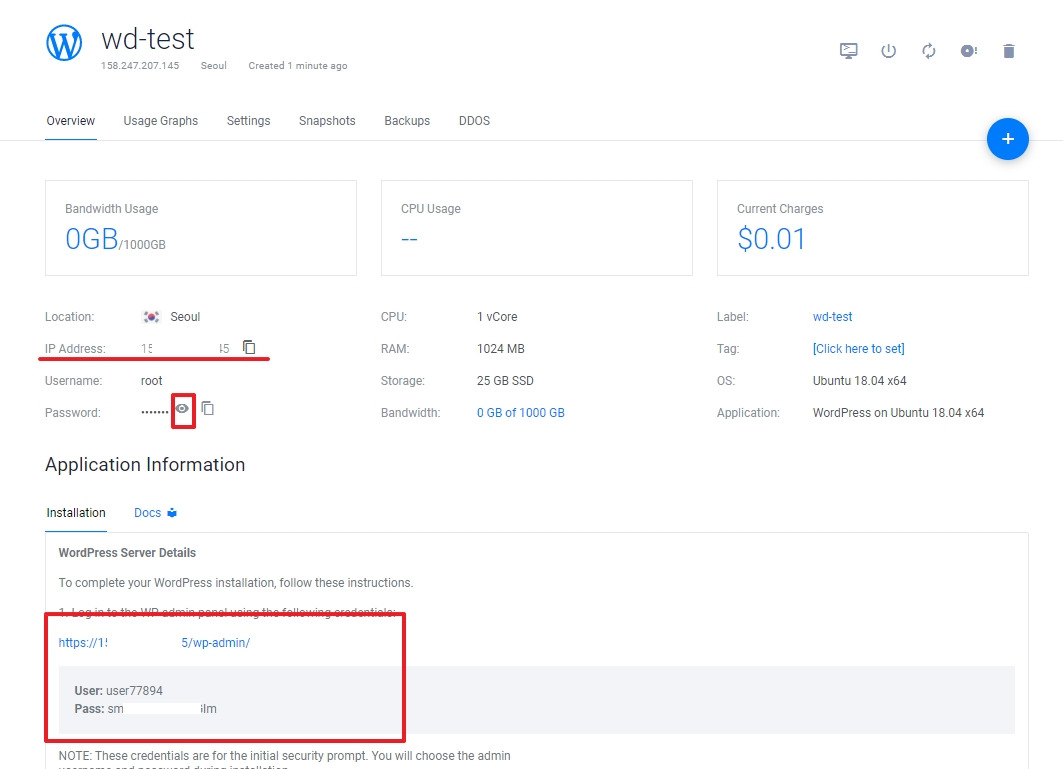
Task: Click the power stop server icon
Action: pyautogui.click(x=888, y=51)
